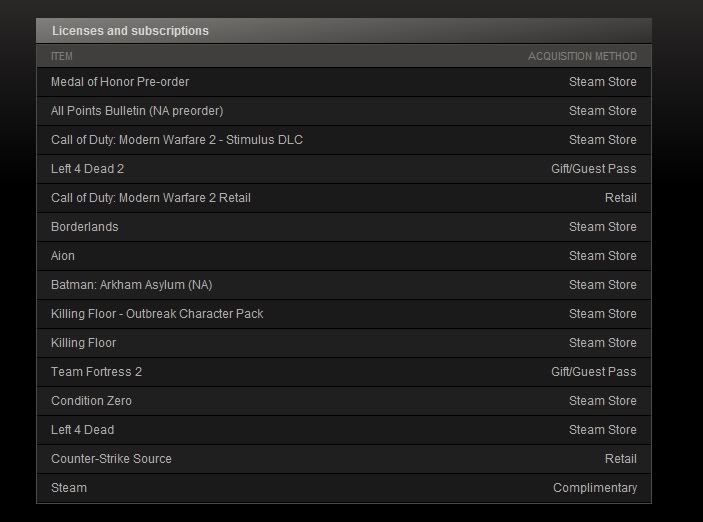Click Steam Store in Condition Zero row
703x522 pixels.
pos(603,401)
